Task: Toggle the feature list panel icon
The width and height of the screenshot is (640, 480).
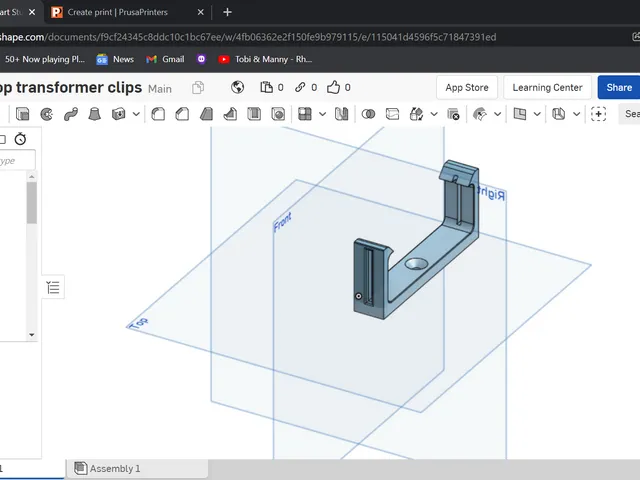Action: coord(53,287)
